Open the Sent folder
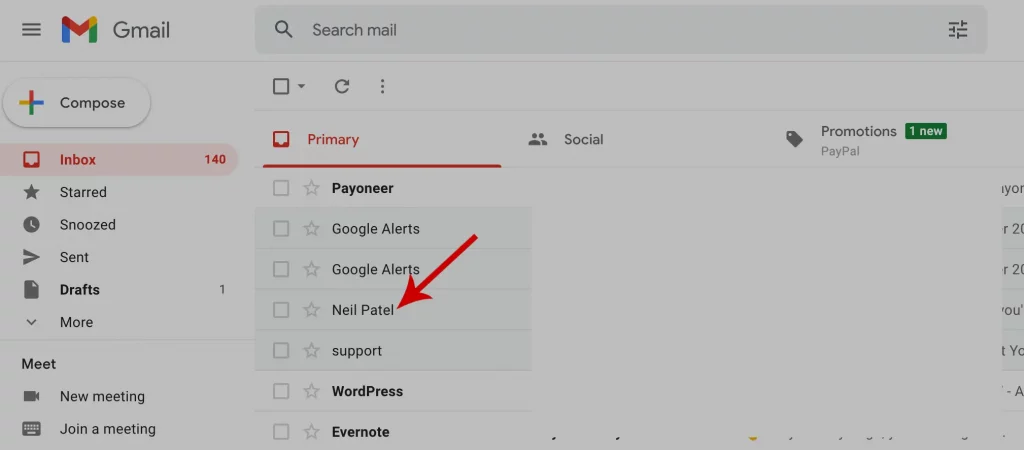Viewport: 1024px width, 450px height. pyautogui.click(x=119, y=257)
